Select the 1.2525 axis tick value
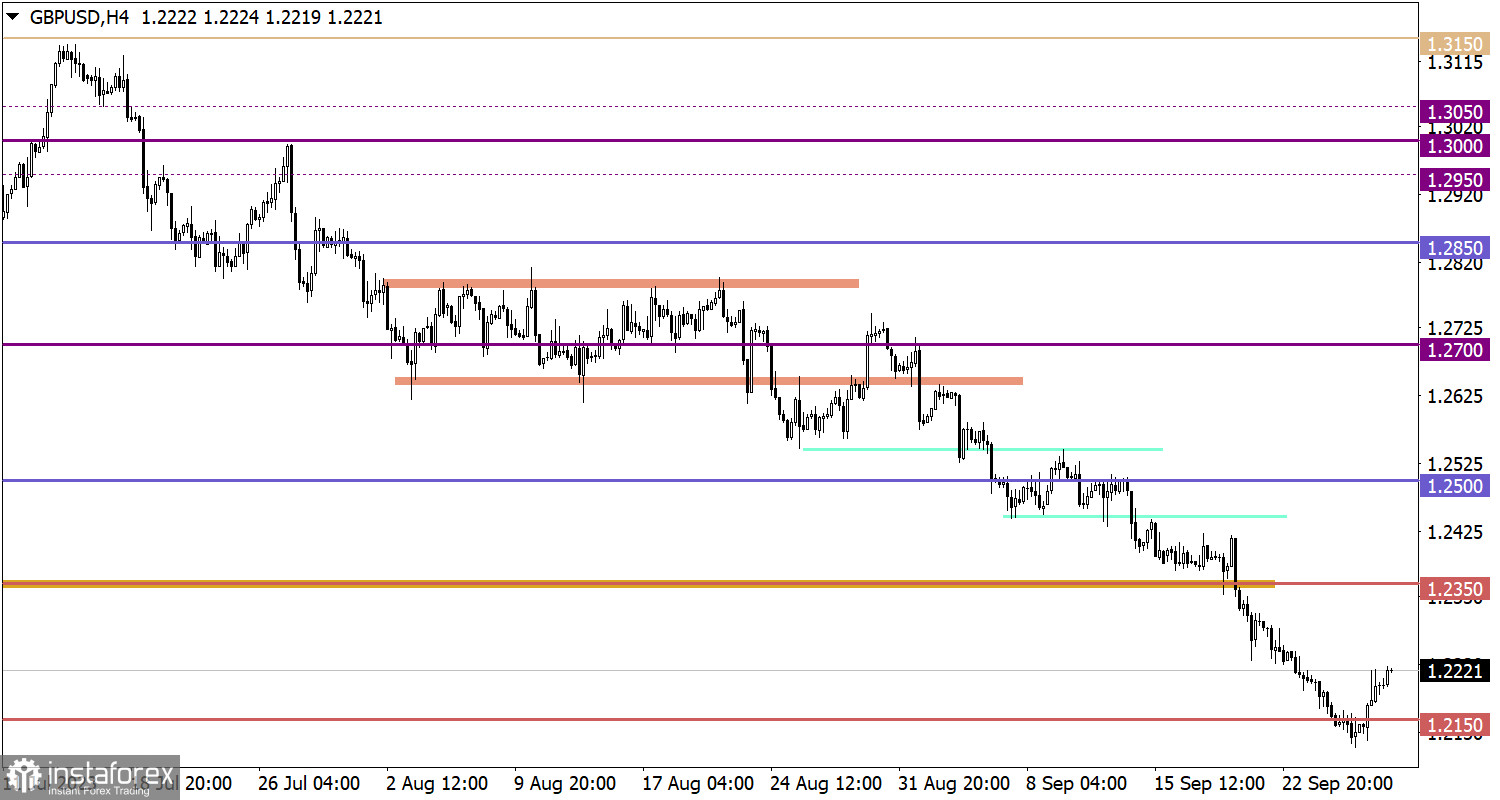 click(1455, 464)
